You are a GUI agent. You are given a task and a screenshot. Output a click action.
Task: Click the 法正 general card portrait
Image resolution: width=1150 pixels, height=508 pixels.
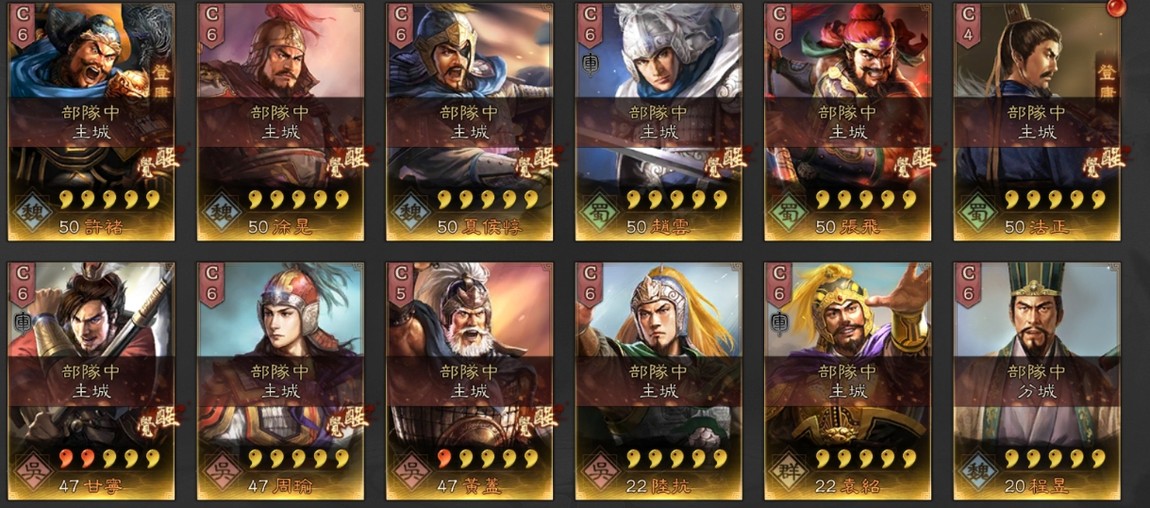(x=1036, y=122)
